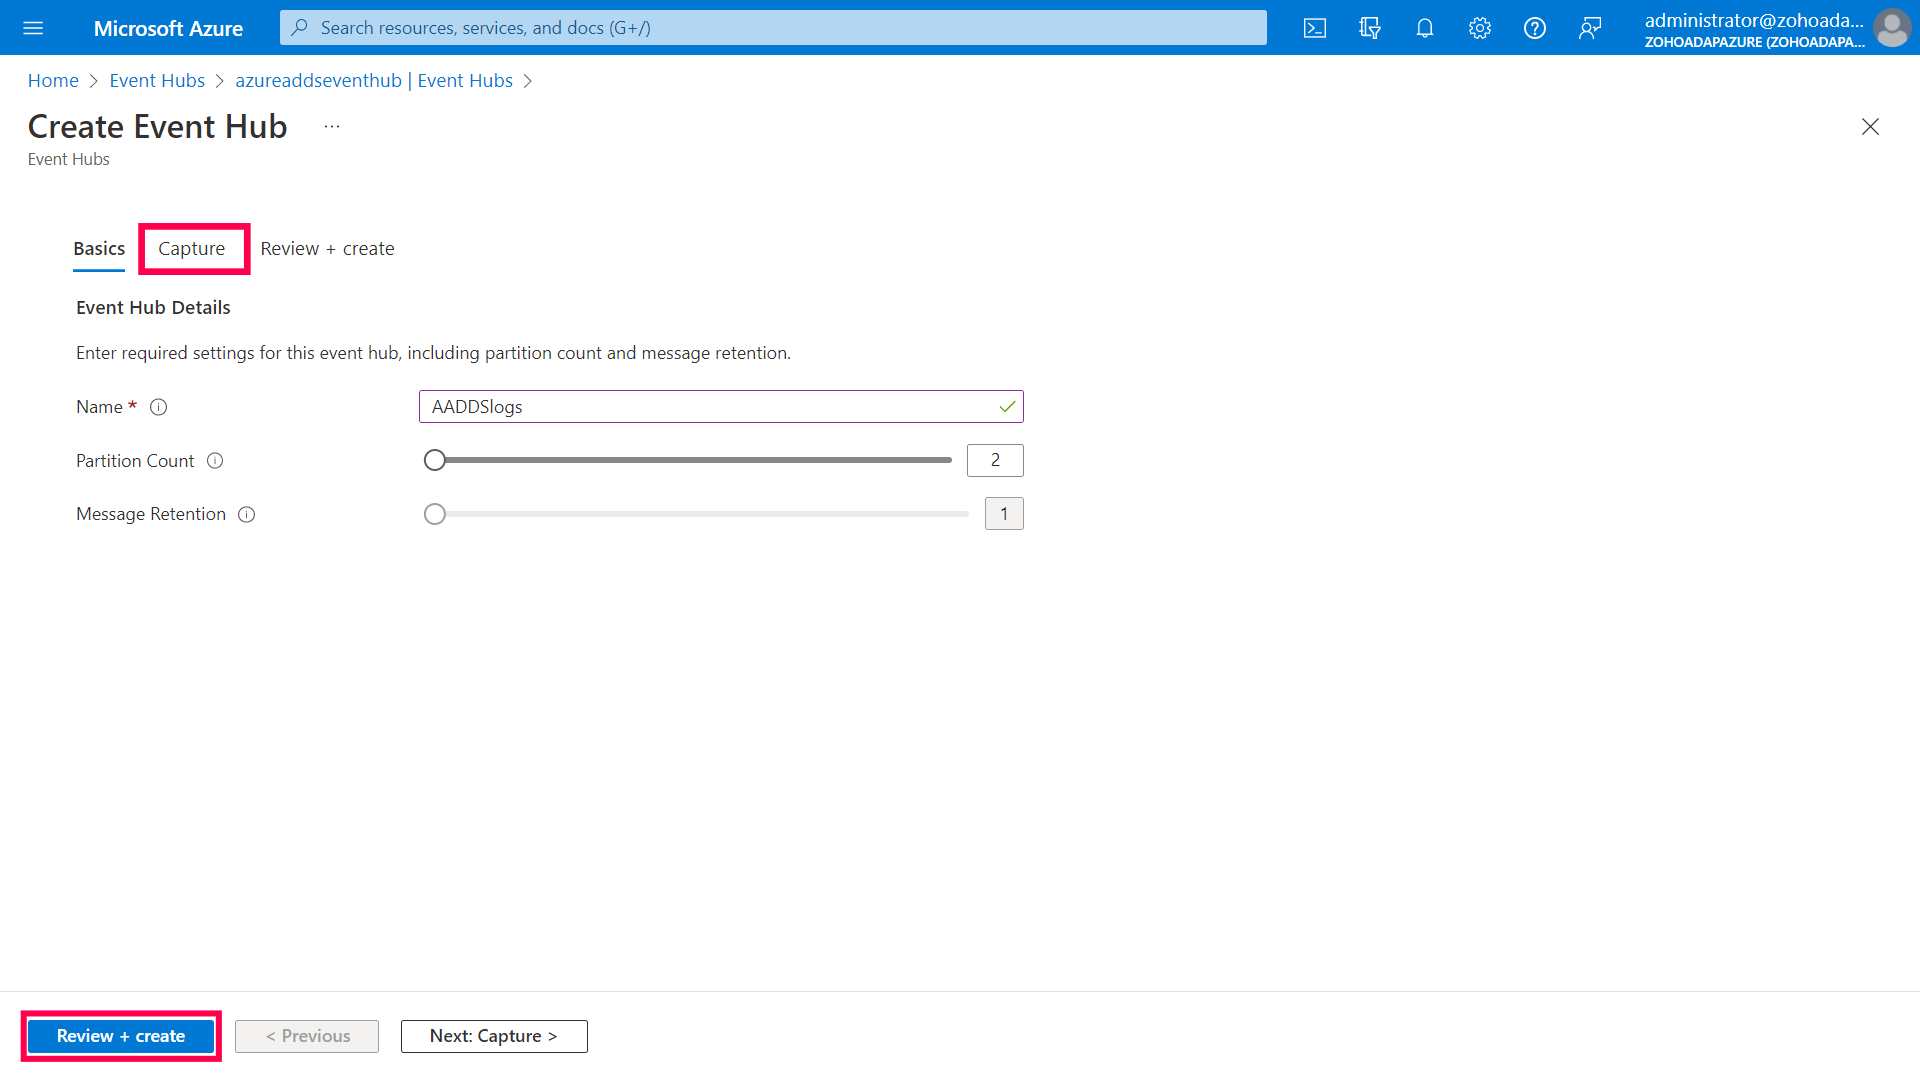Image resolution: width=1920 pixels, height=1080 pixels.
Task: Switch to the Review + create tab
Action: [x=327, y=249]
